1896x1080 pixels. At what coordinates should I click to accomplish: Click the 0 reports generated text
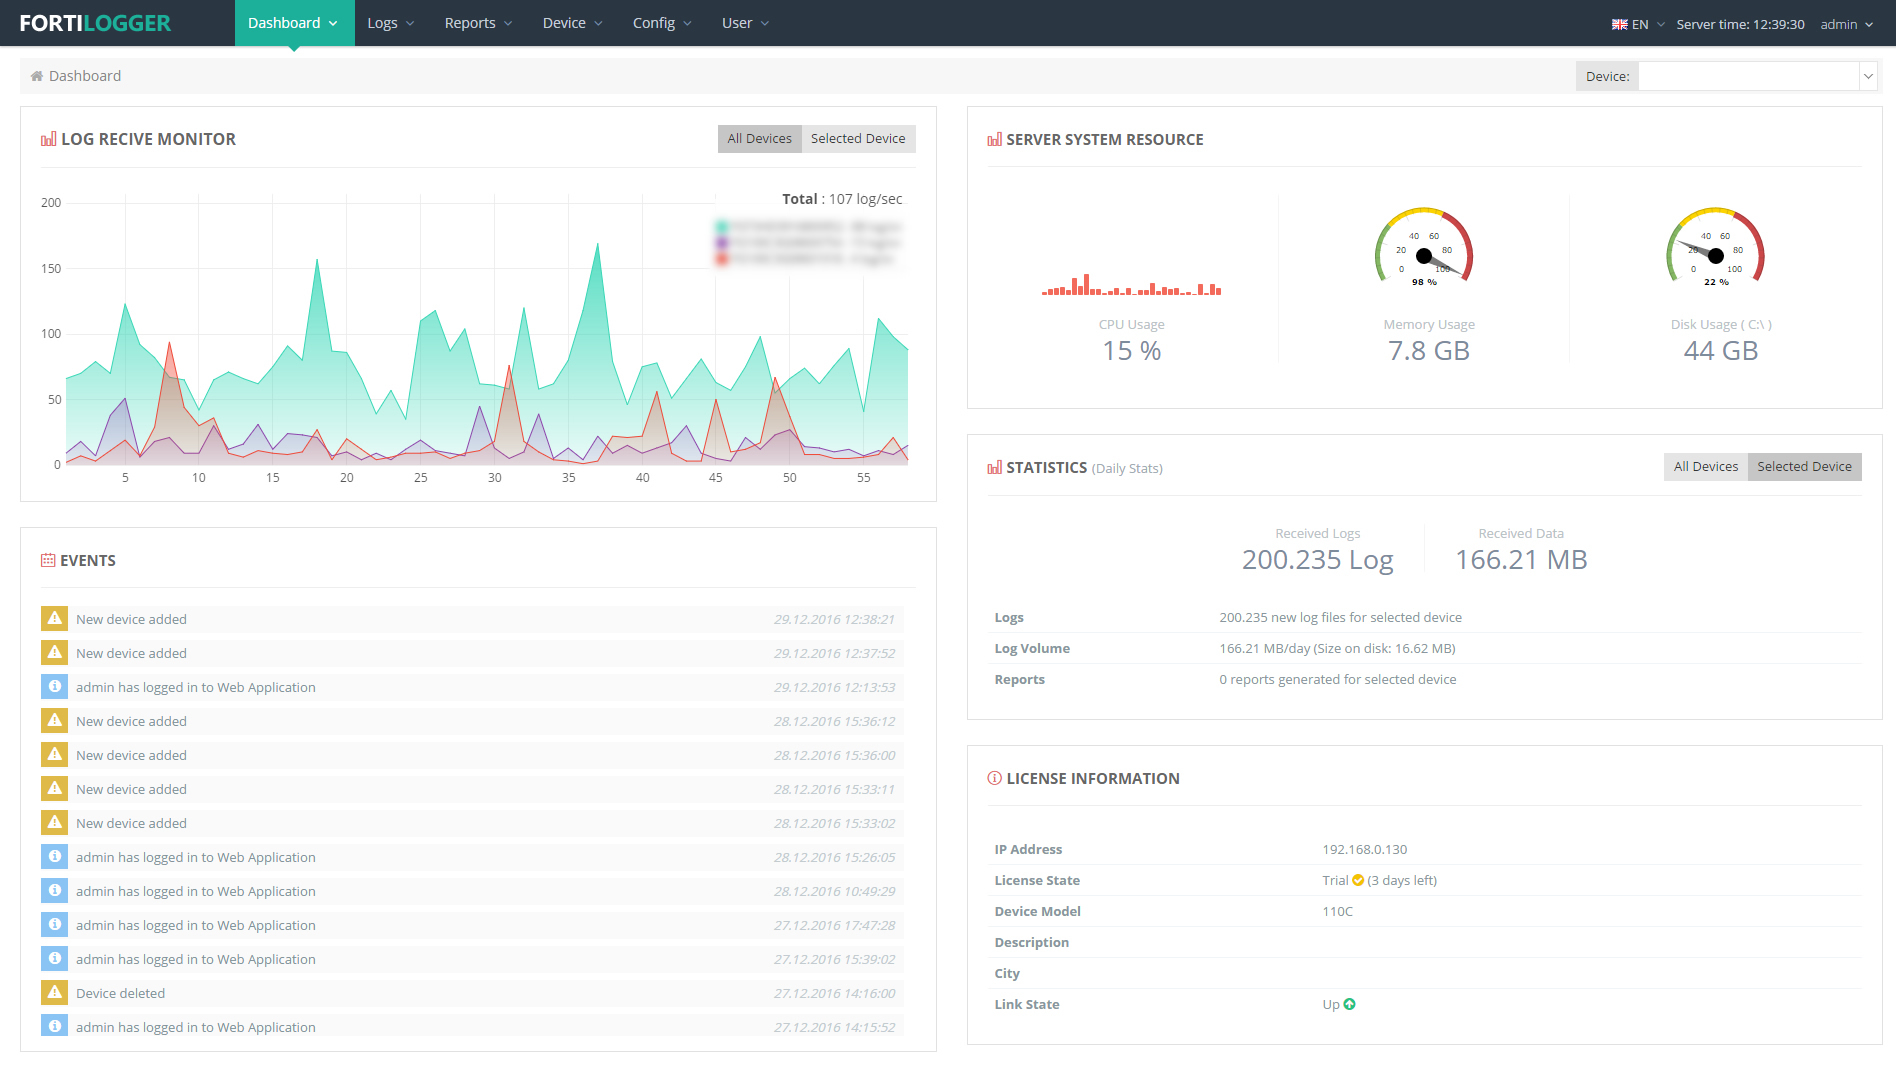tap(1337, 679)
